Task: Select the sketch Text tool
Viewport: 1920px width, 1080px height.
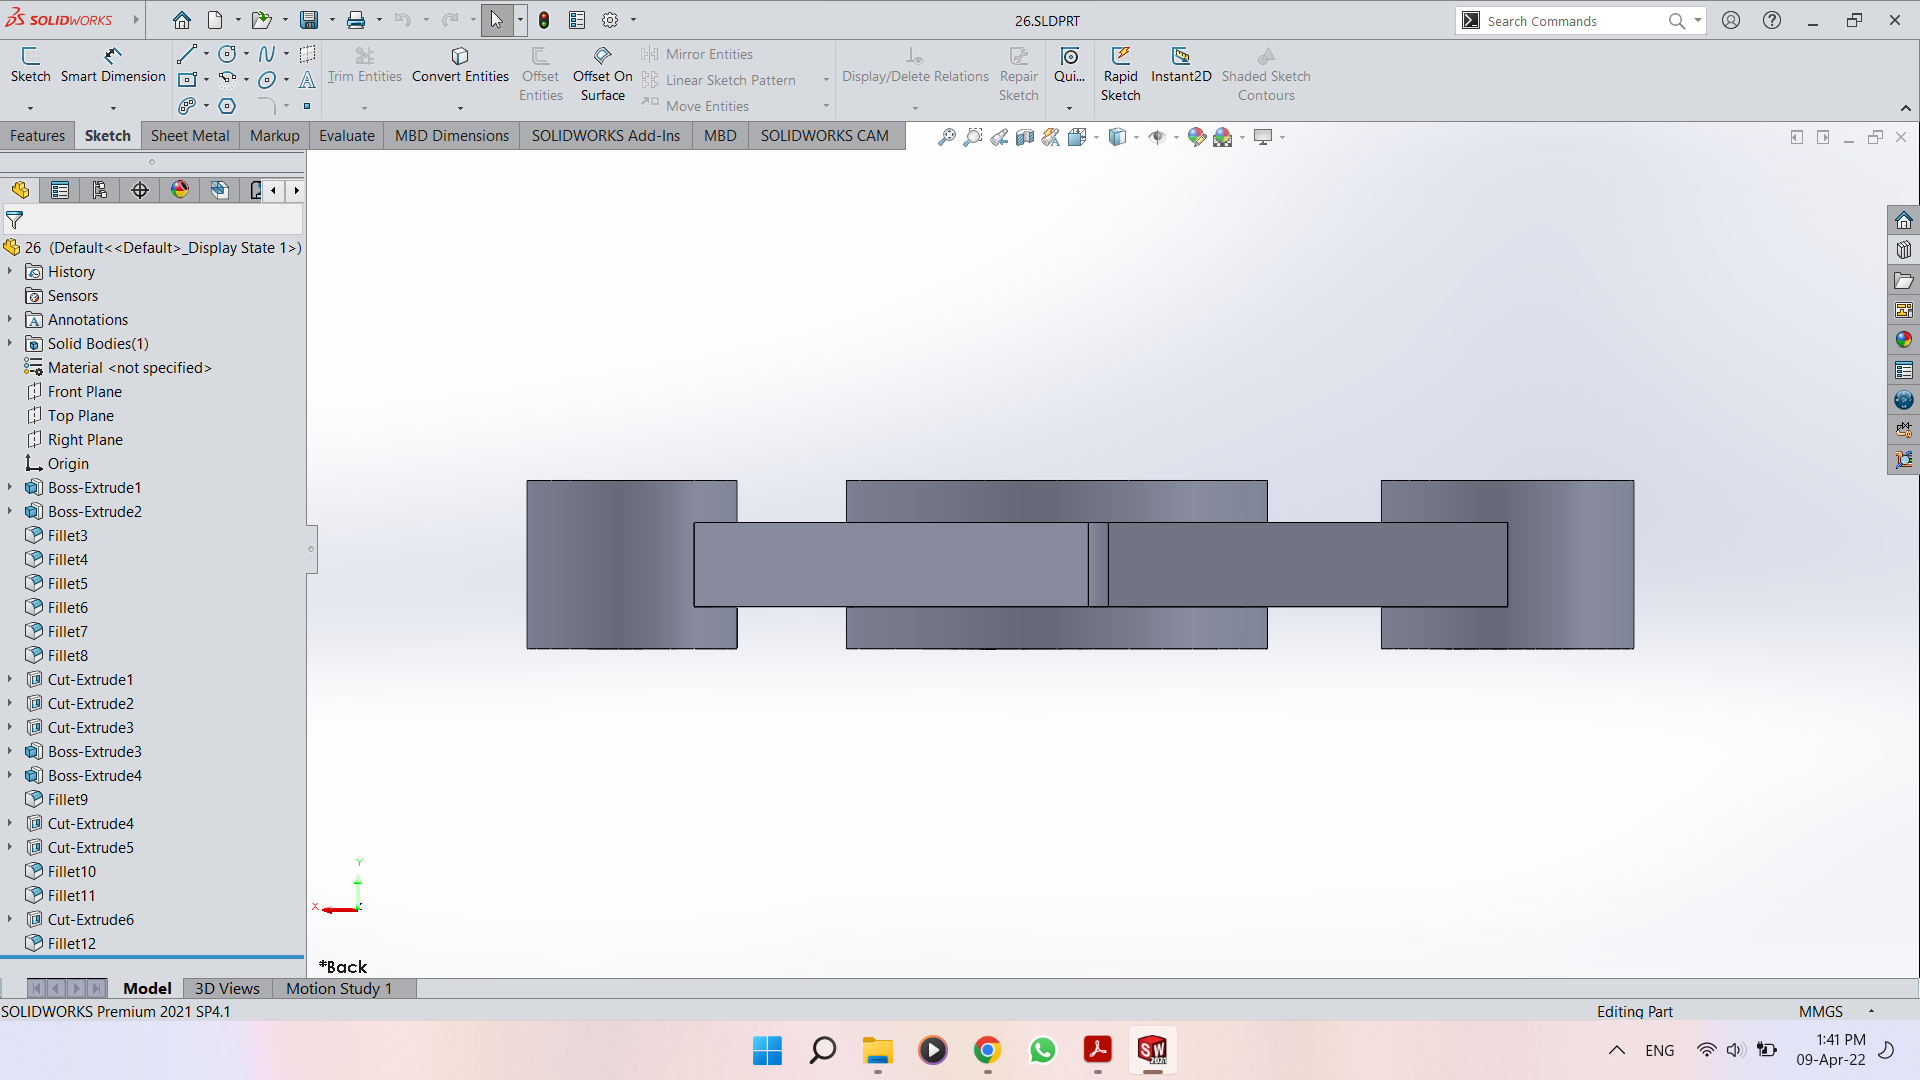Action: (x=307, y=79)
